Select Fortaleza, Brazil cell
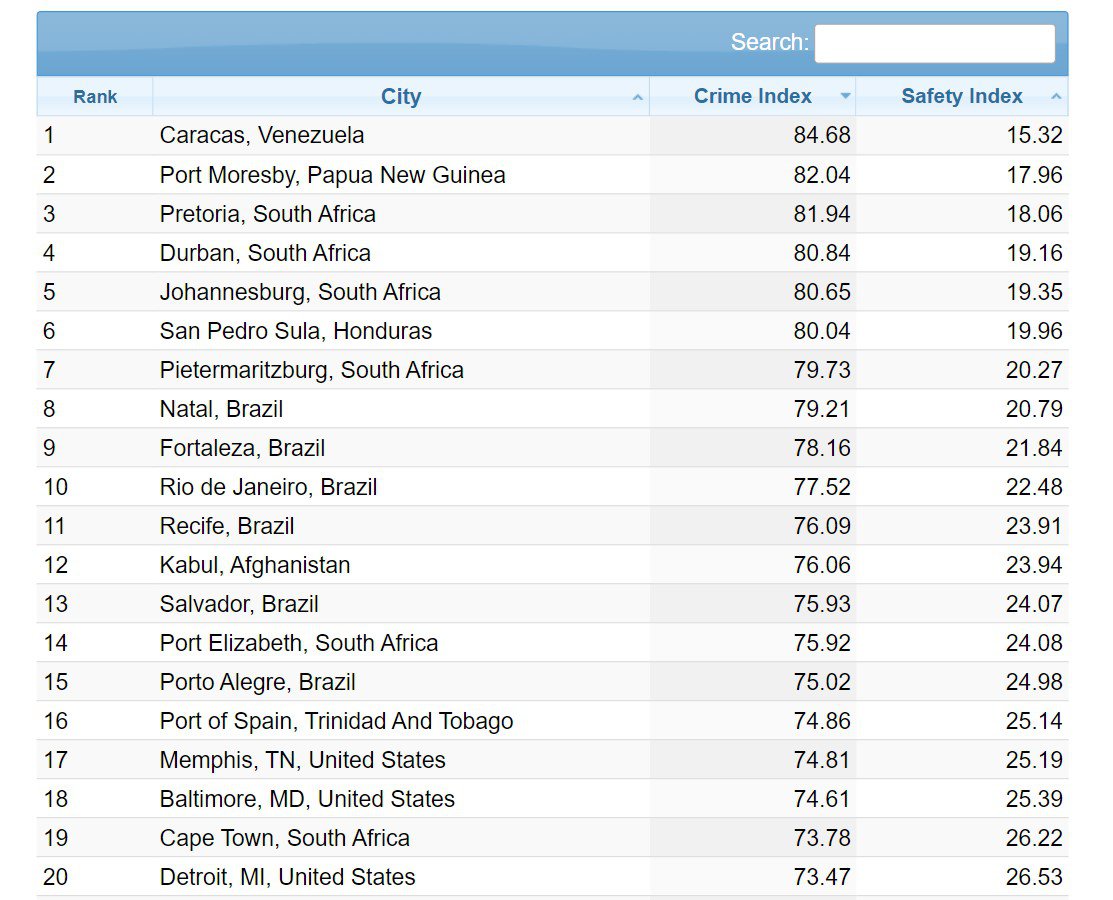 tap(401, 448)
